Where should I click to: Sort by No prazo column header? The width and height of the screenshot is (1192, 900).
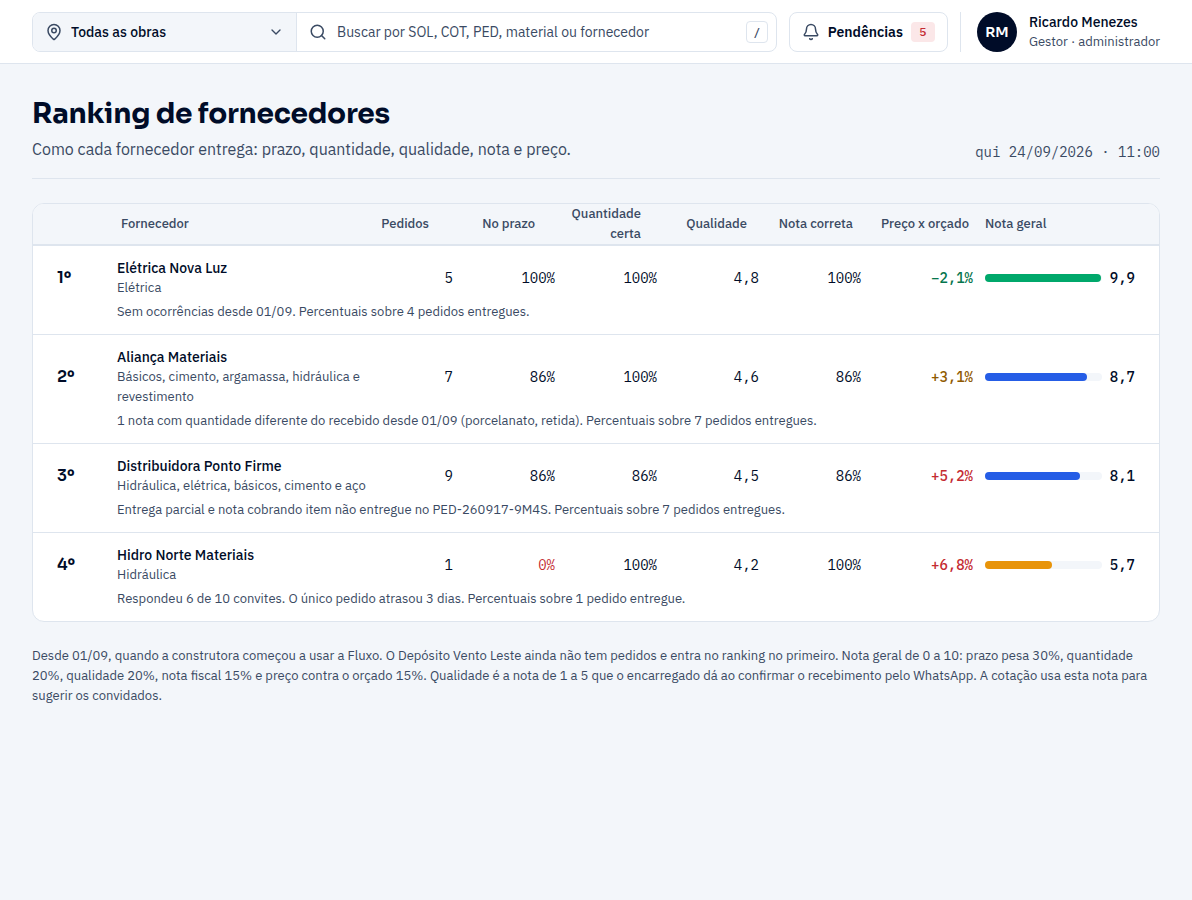pos(508,223)
